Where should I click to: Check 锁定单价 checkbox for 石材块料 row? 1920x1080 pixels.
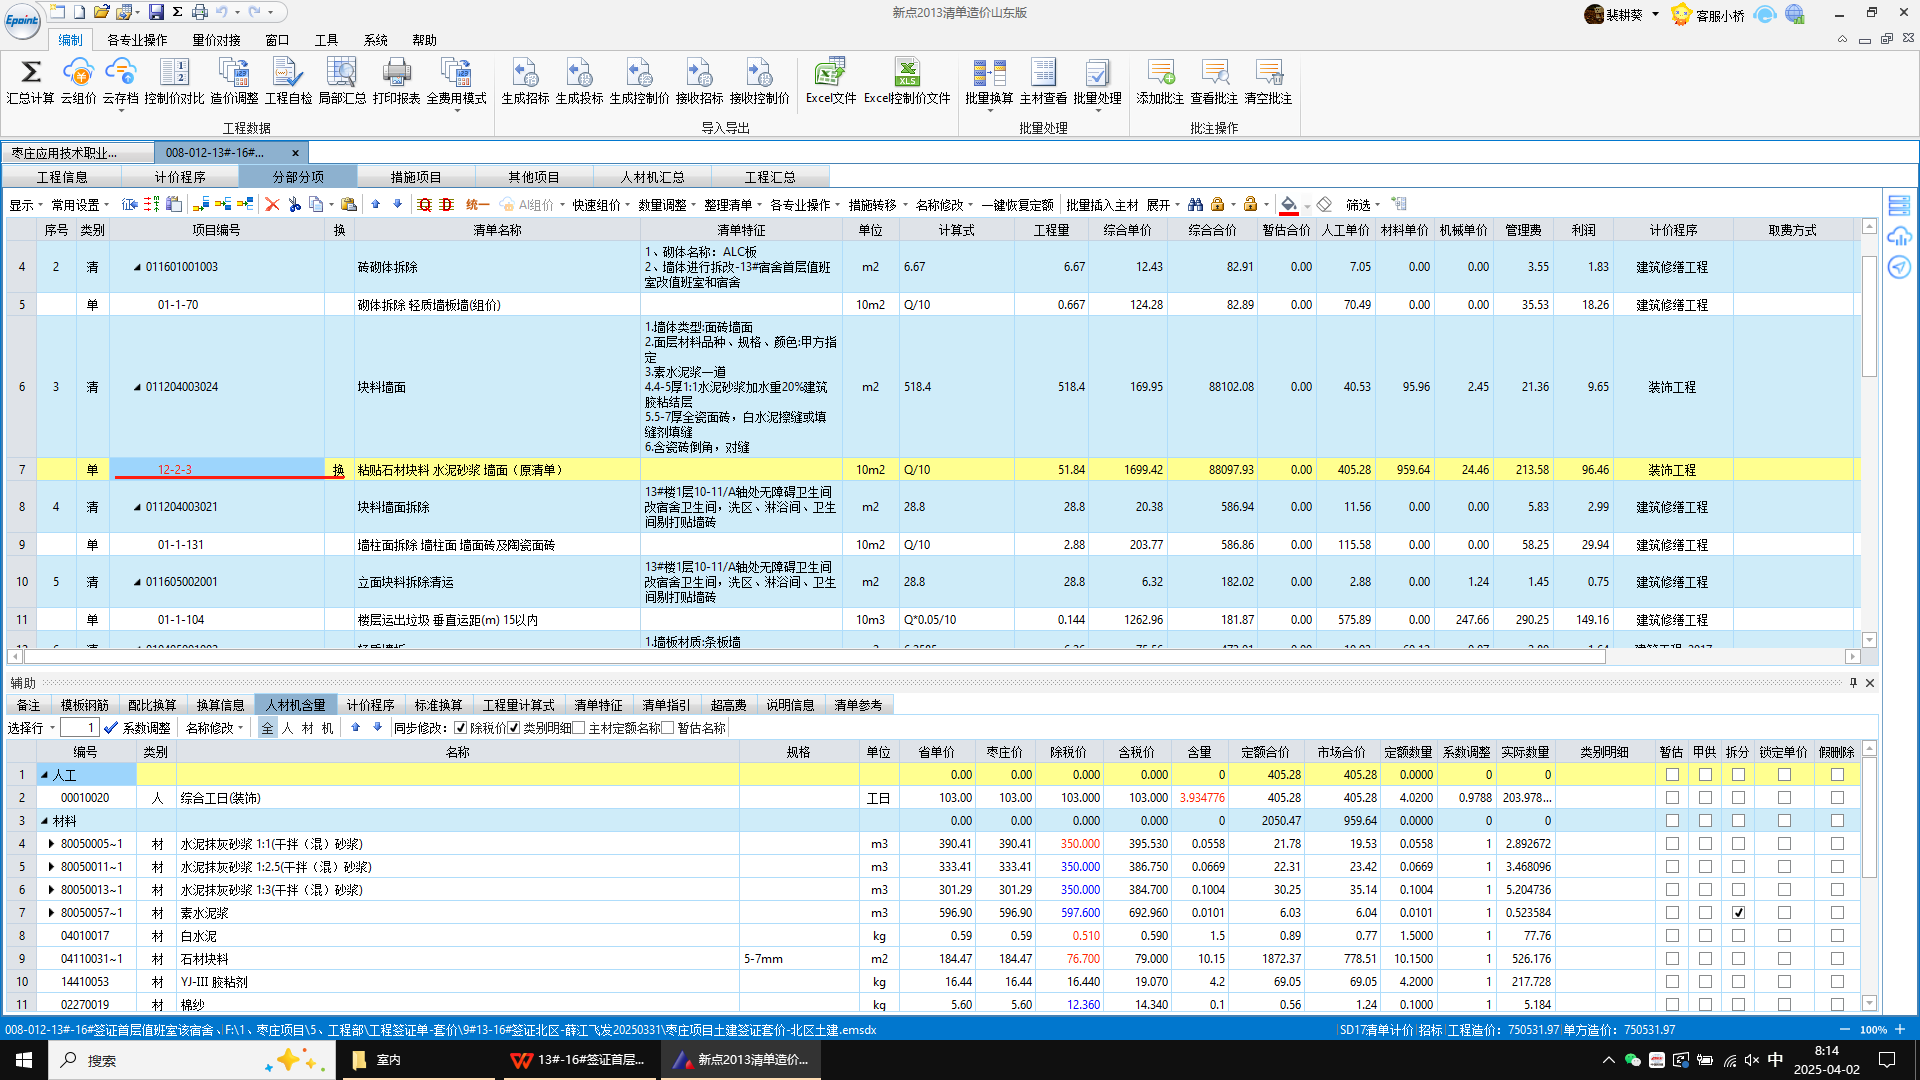pos(1784,959)
